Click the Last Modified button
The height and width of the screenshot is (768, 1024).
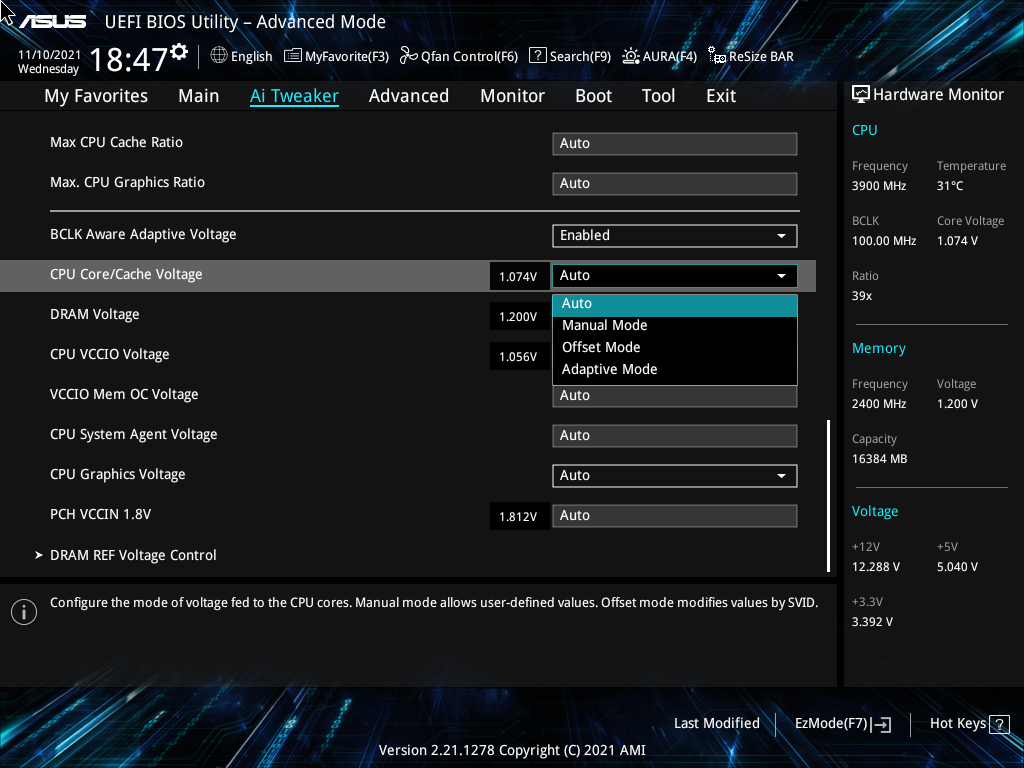716,724
